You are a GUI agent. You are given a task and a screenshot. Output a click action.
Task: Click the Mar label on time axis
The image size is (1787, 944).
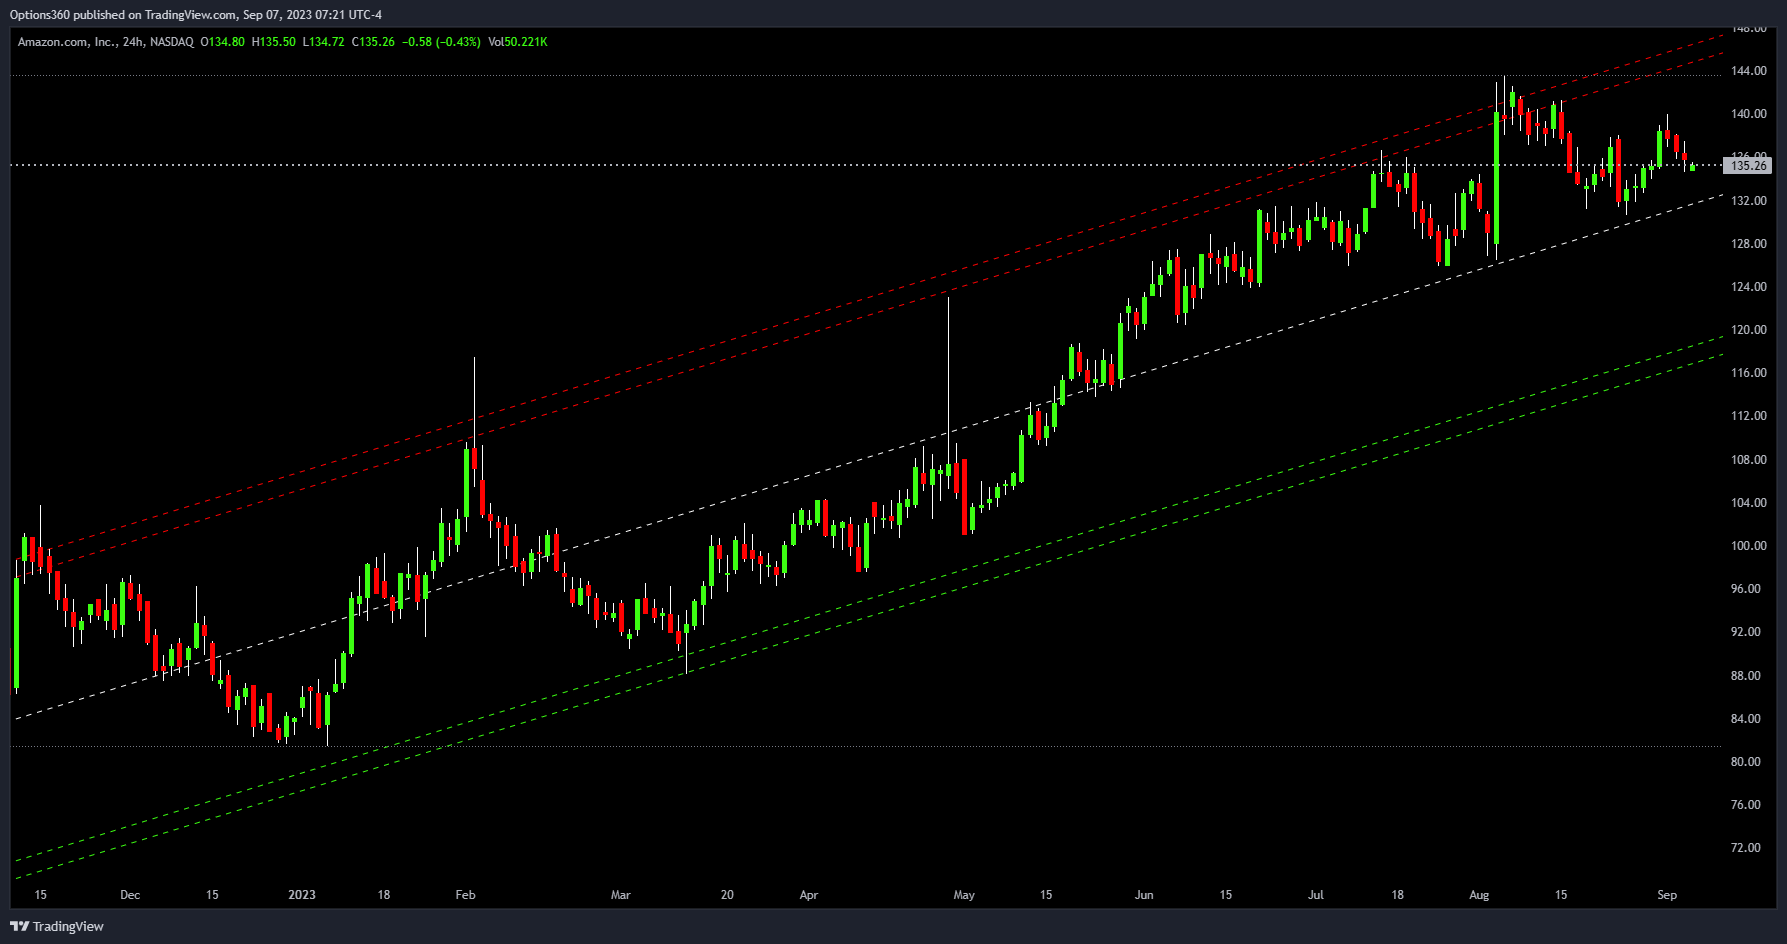(621, 895)
